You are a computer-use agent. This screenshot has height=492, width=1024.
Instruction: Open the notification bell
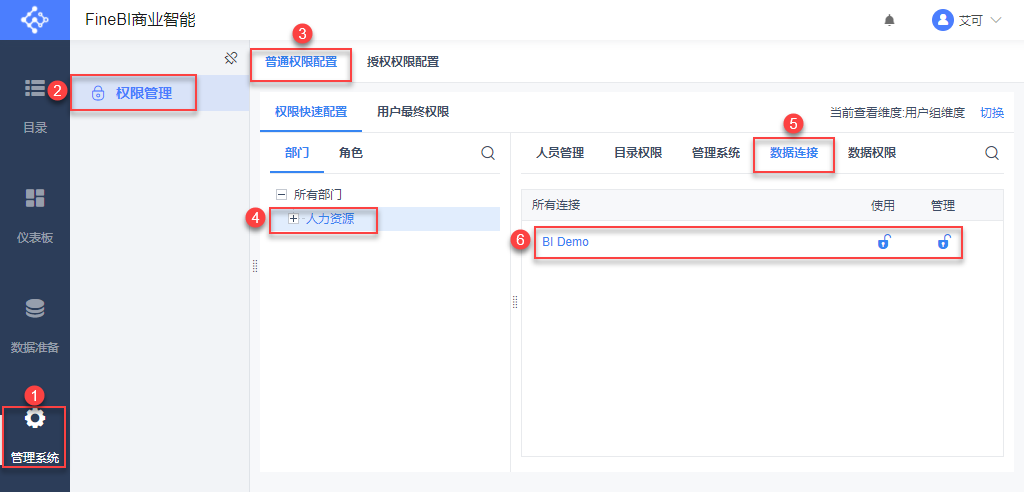click(x=889, y=20)
